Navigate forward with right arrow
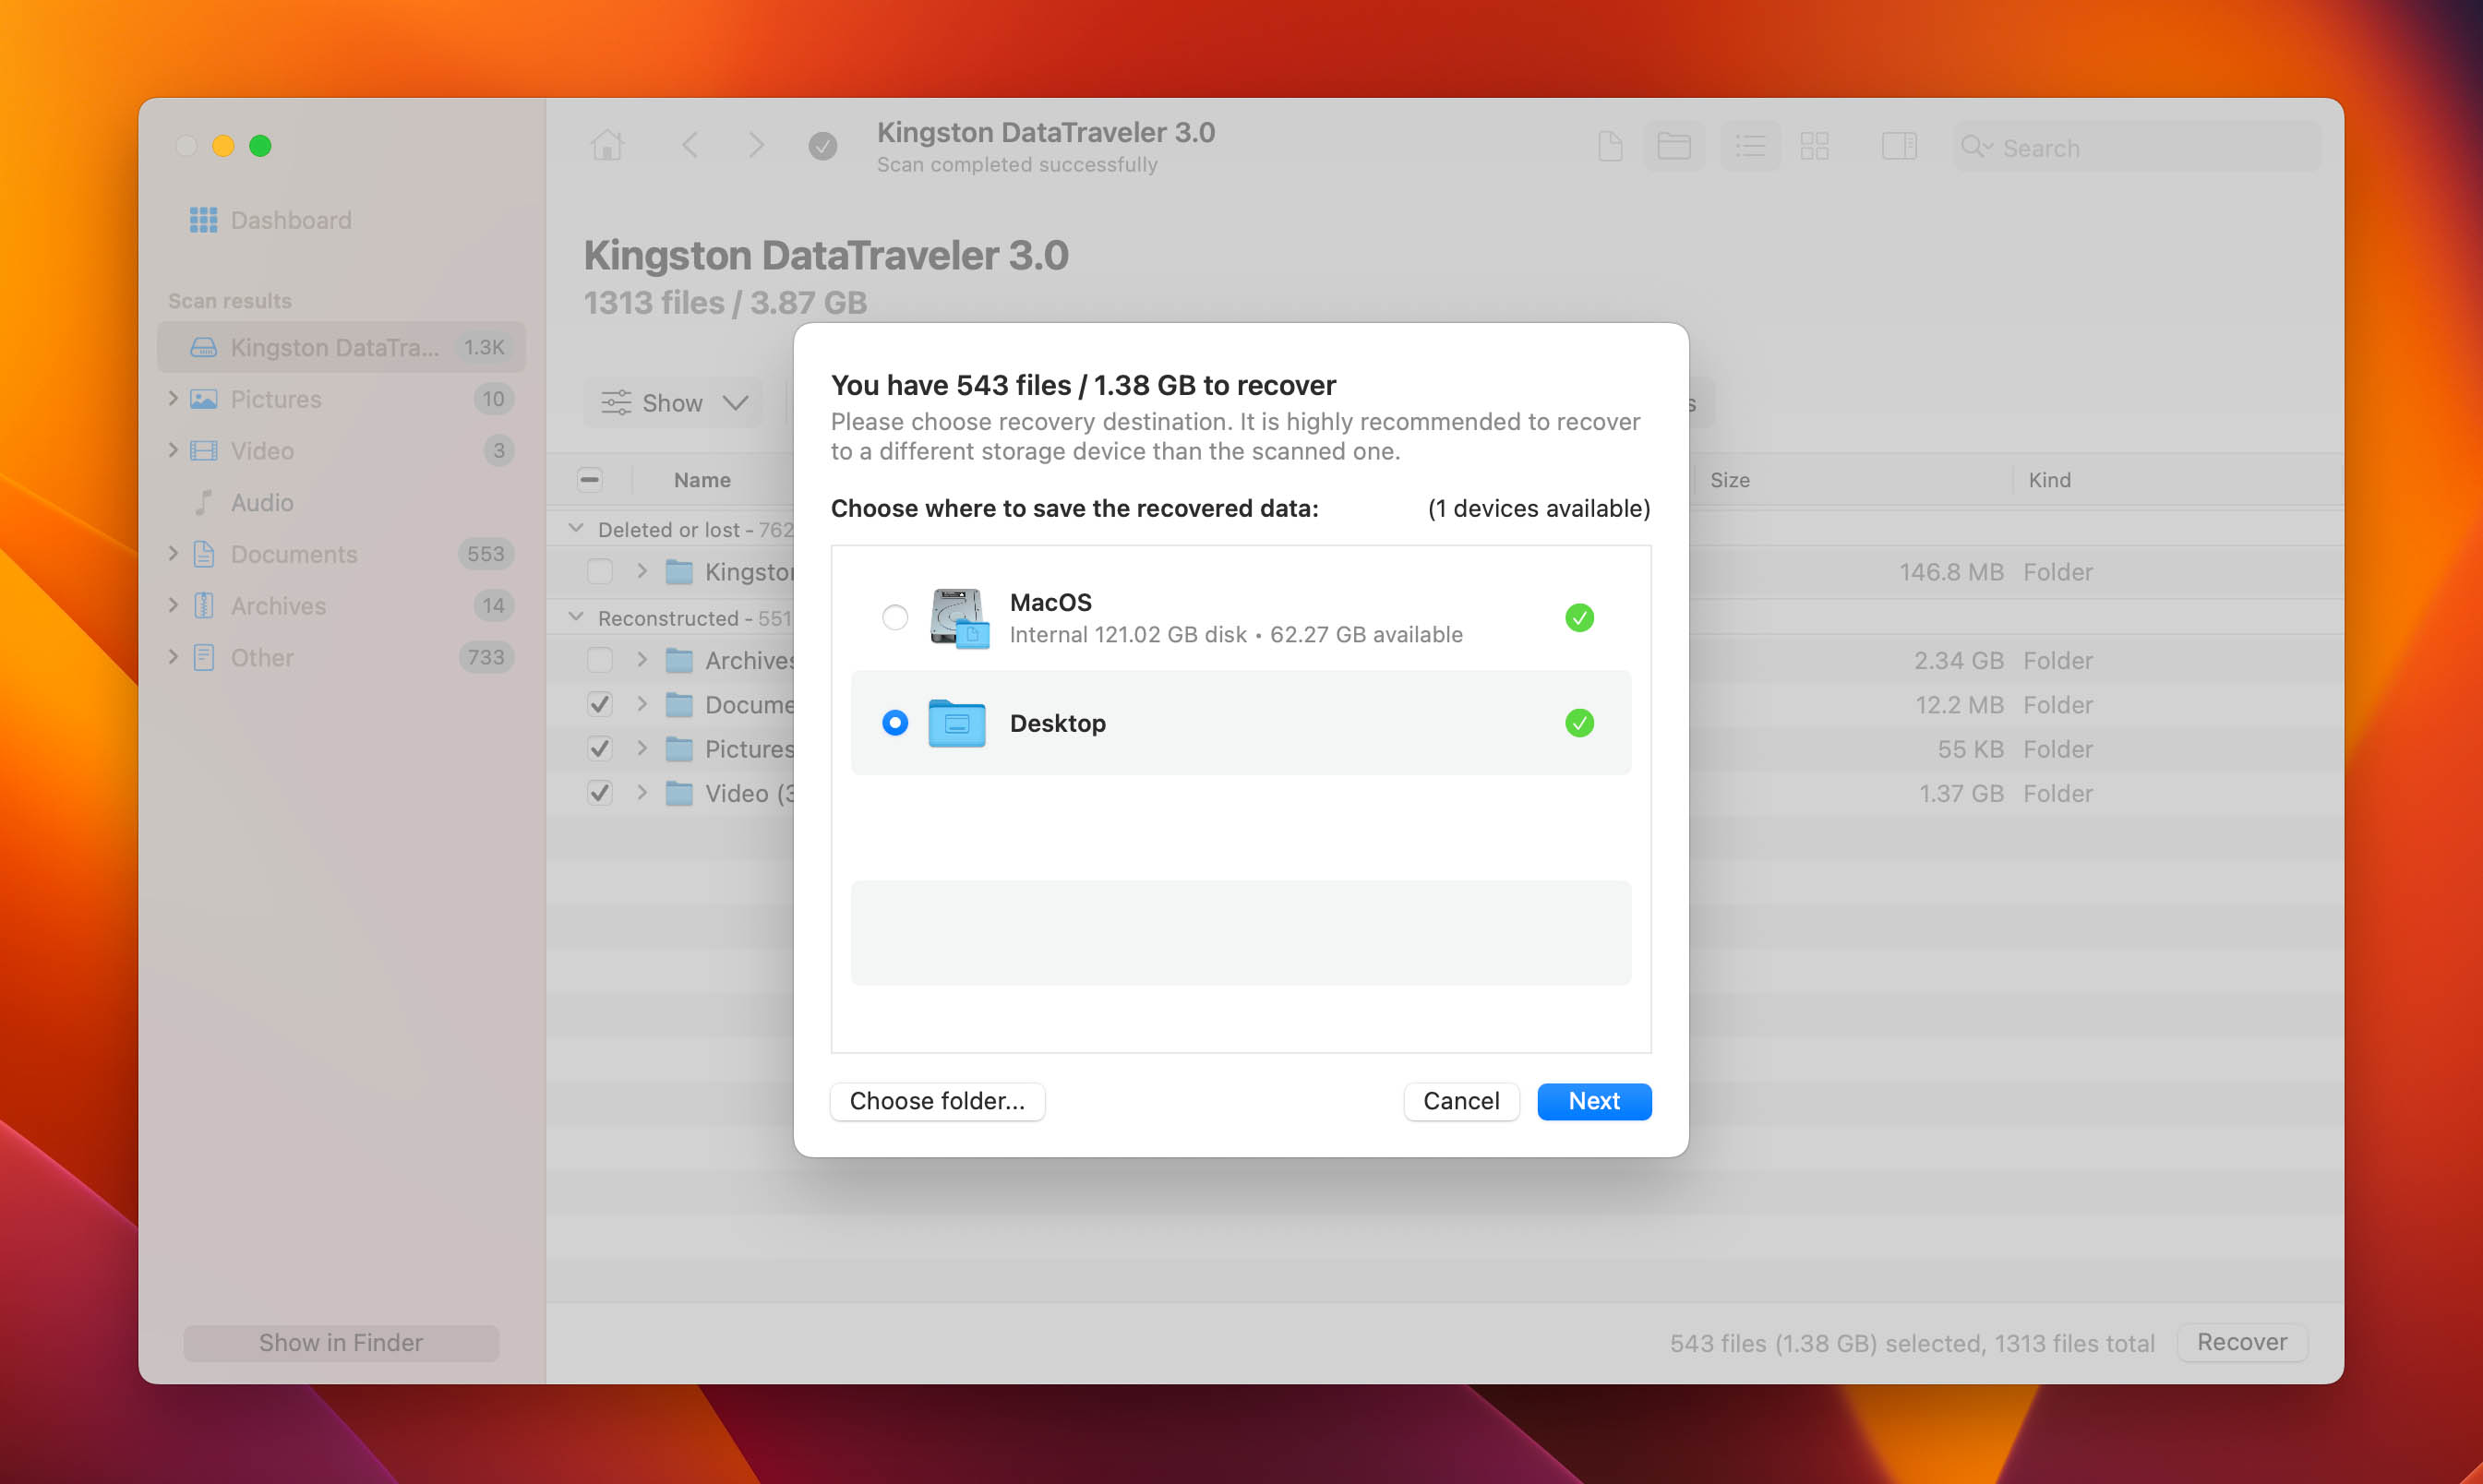The image size is (2483, 1484). 756,146
